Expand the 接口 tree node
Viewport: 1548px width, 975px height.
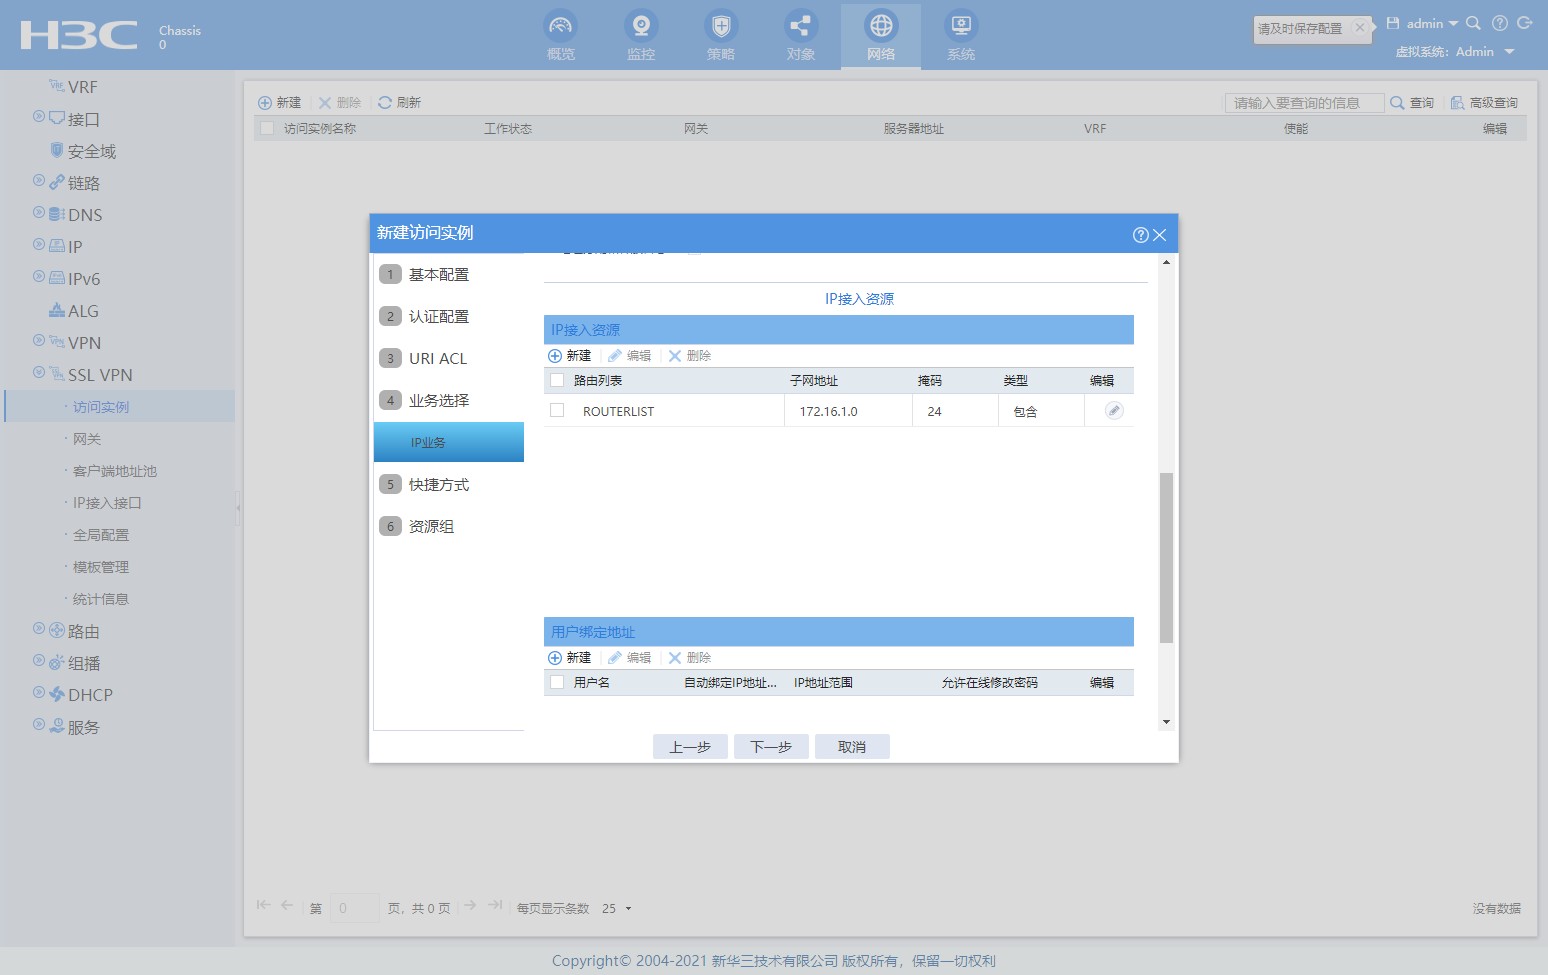[x=39, y=117]
